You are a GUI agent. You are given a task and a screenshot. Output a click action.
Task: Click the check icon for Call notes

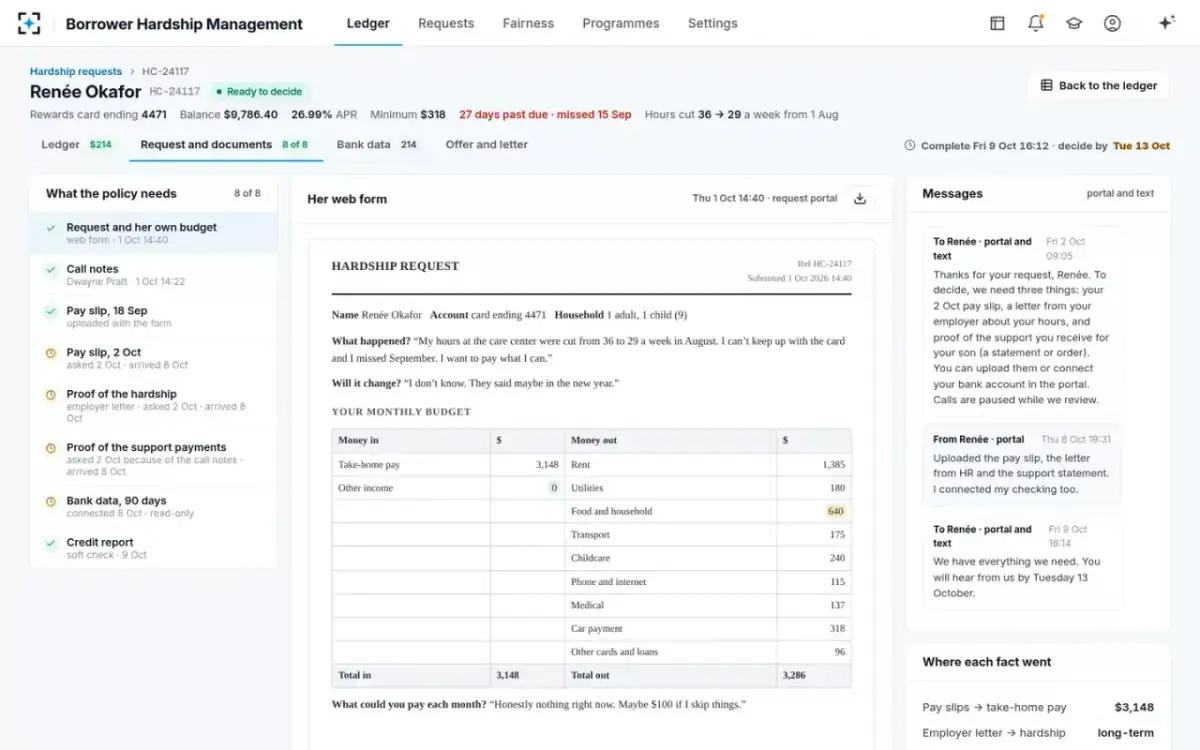51,270
